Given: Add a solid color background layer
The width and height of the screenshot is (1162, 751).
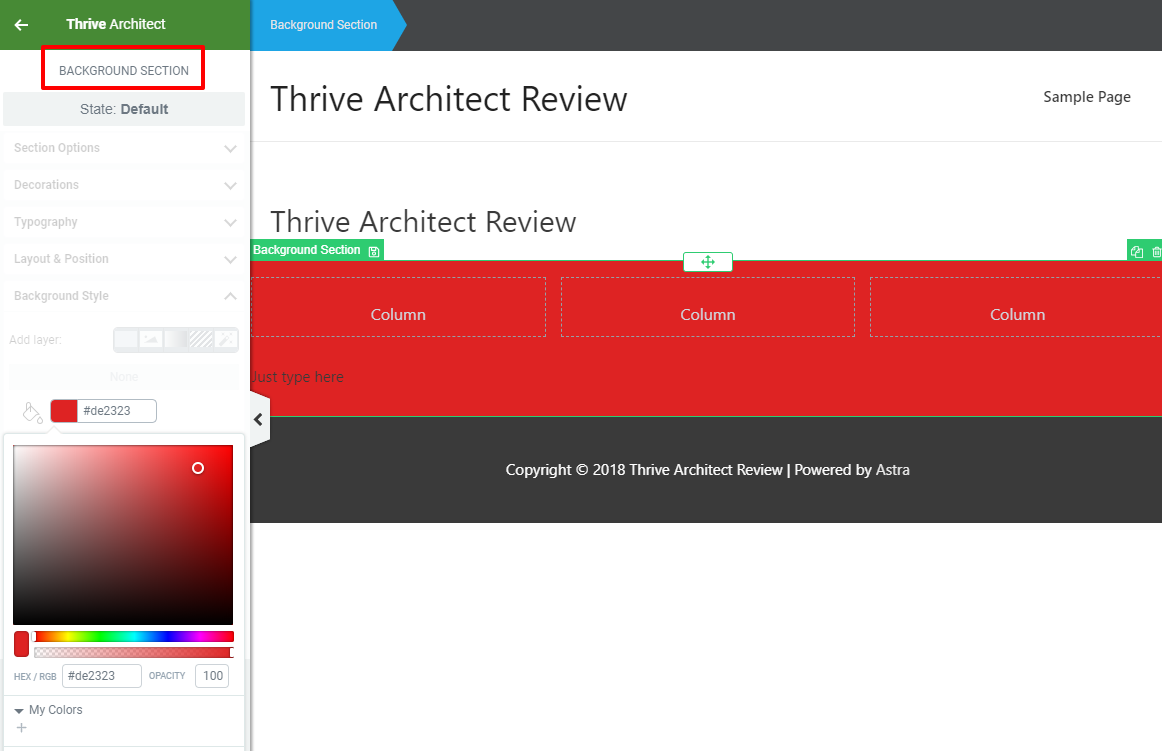Looking at the screenshot, I should 127,339.
